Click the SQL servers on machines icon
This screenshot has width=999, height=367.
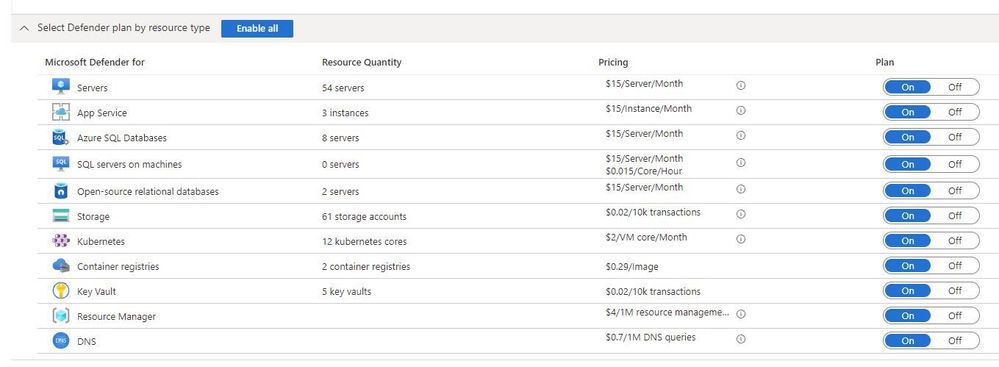[61, 164]
